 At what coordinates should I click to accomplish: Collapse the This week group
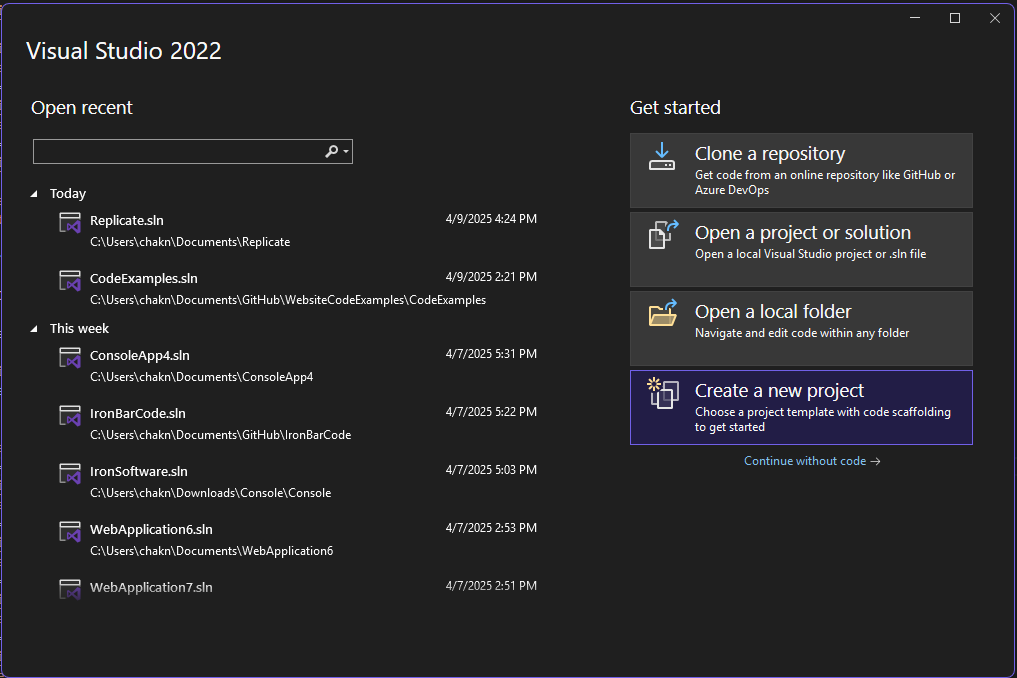point(34,329)
